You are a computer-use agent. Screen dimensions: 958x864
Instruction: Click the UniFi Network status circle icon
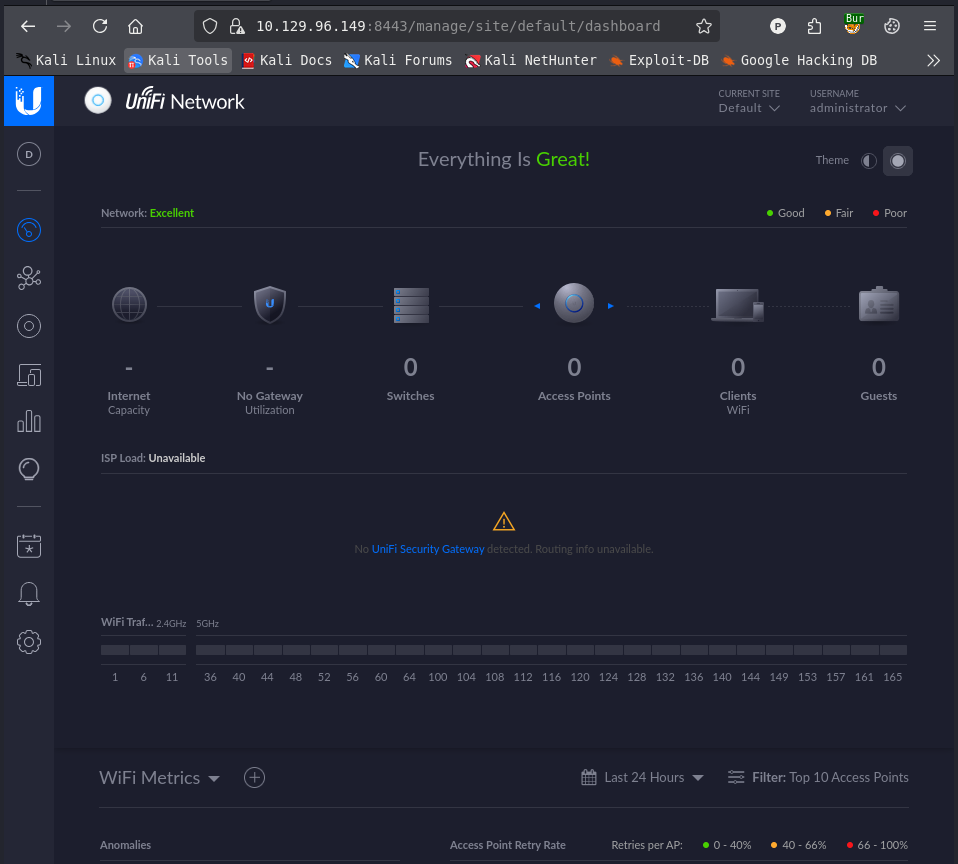[98, 101]
